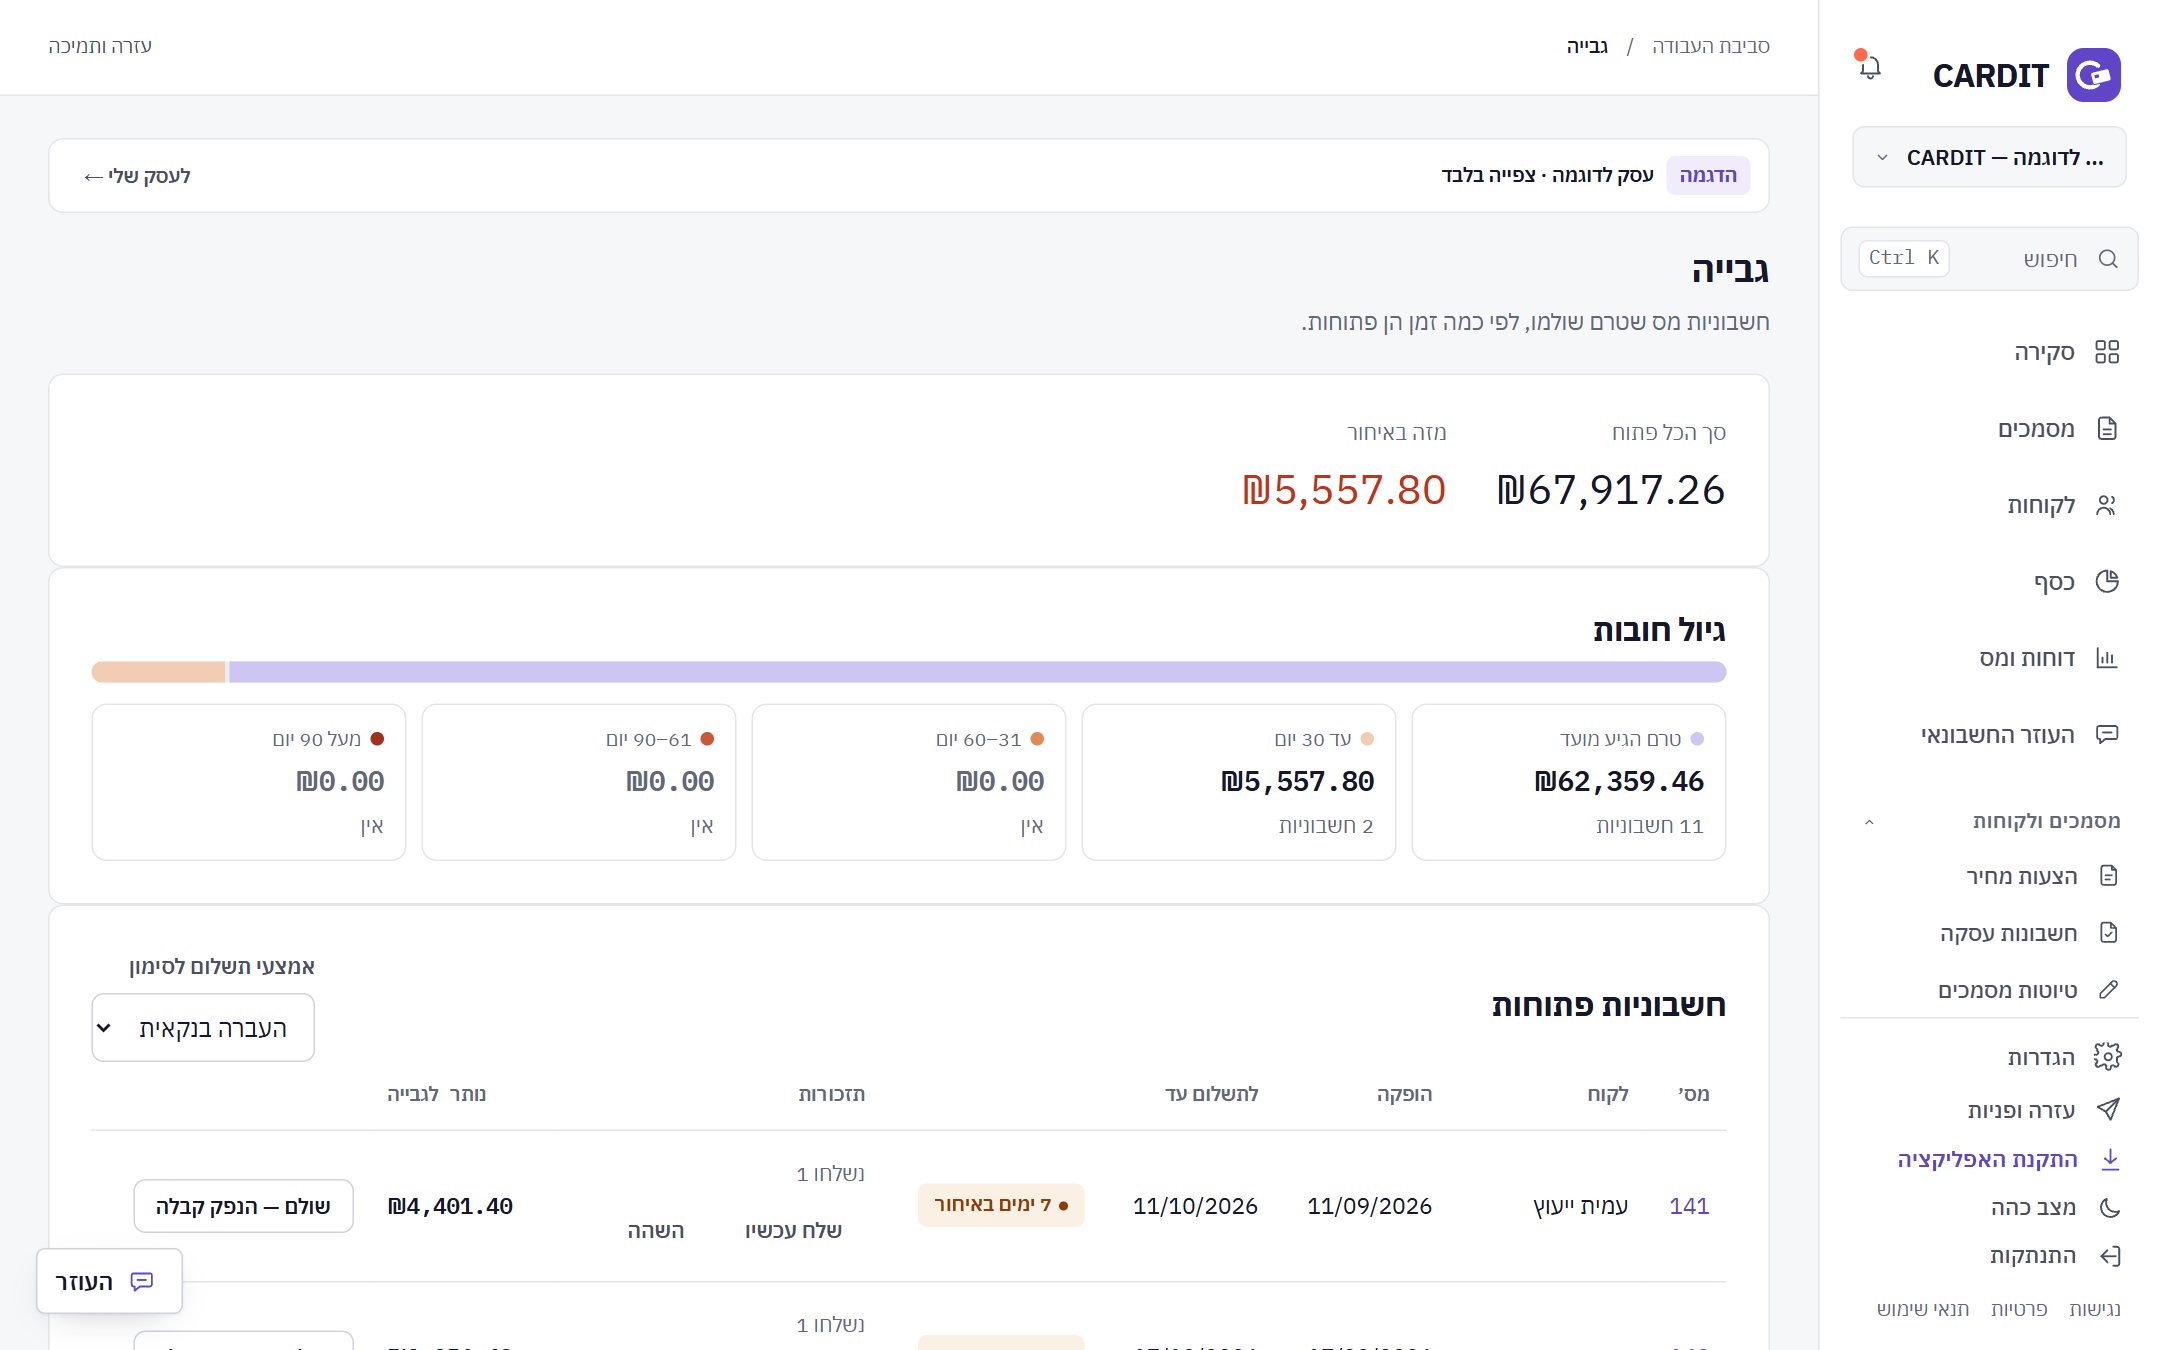Open the מסמכים documents icon

pyautogui.click(x=2107, y=429)
